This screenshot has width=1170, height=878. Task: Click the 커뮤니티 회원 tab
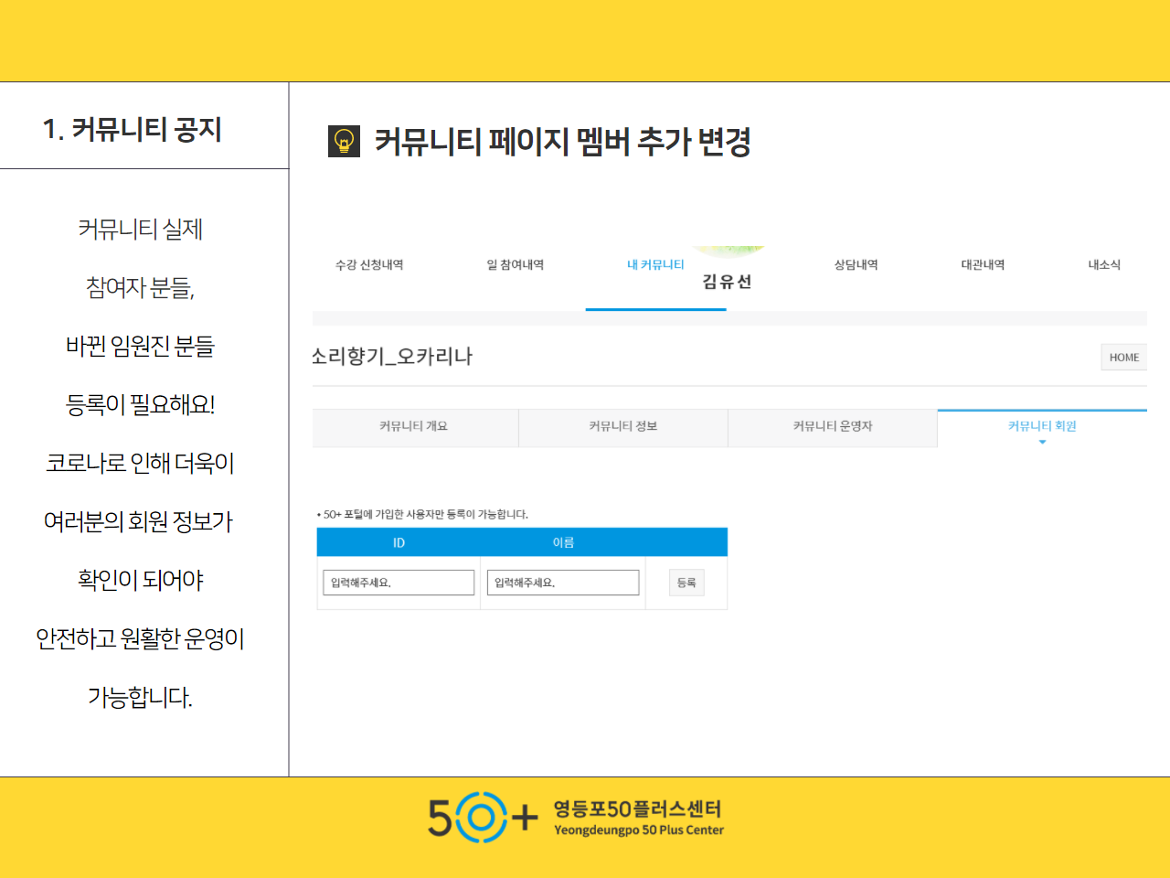pyautogui.click(x=1042, y=425)
